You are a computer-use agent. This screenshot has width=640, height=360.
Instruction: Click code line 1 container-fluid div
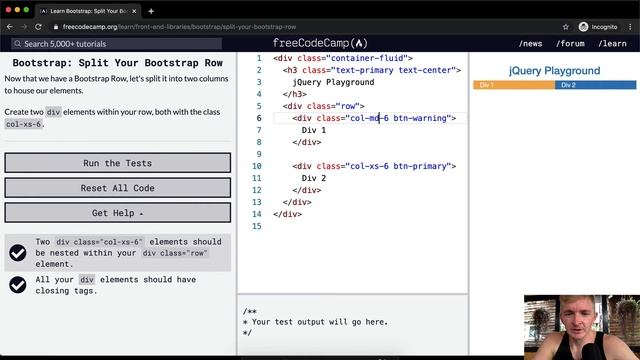click(343, 58)
